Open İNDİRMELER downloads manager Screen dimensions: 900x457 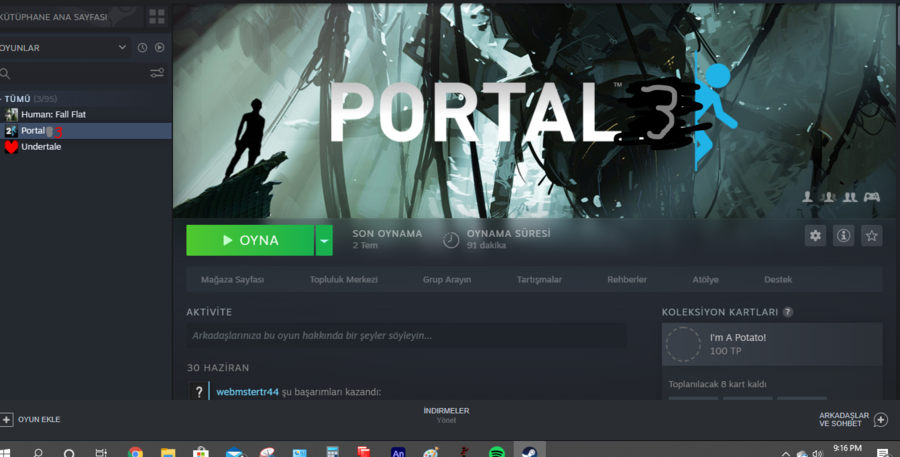(x=446, y=415)
